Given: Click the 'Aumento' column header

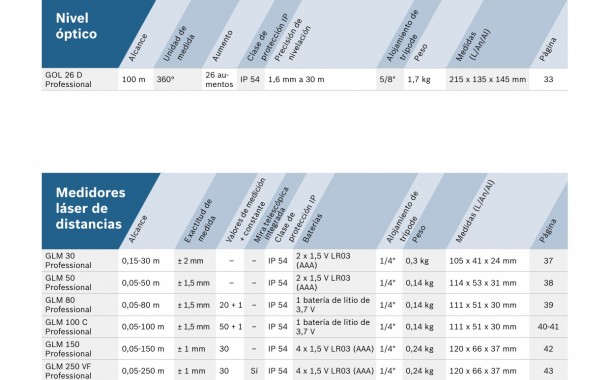Looking at the screenshot, I should pos(222,46).
